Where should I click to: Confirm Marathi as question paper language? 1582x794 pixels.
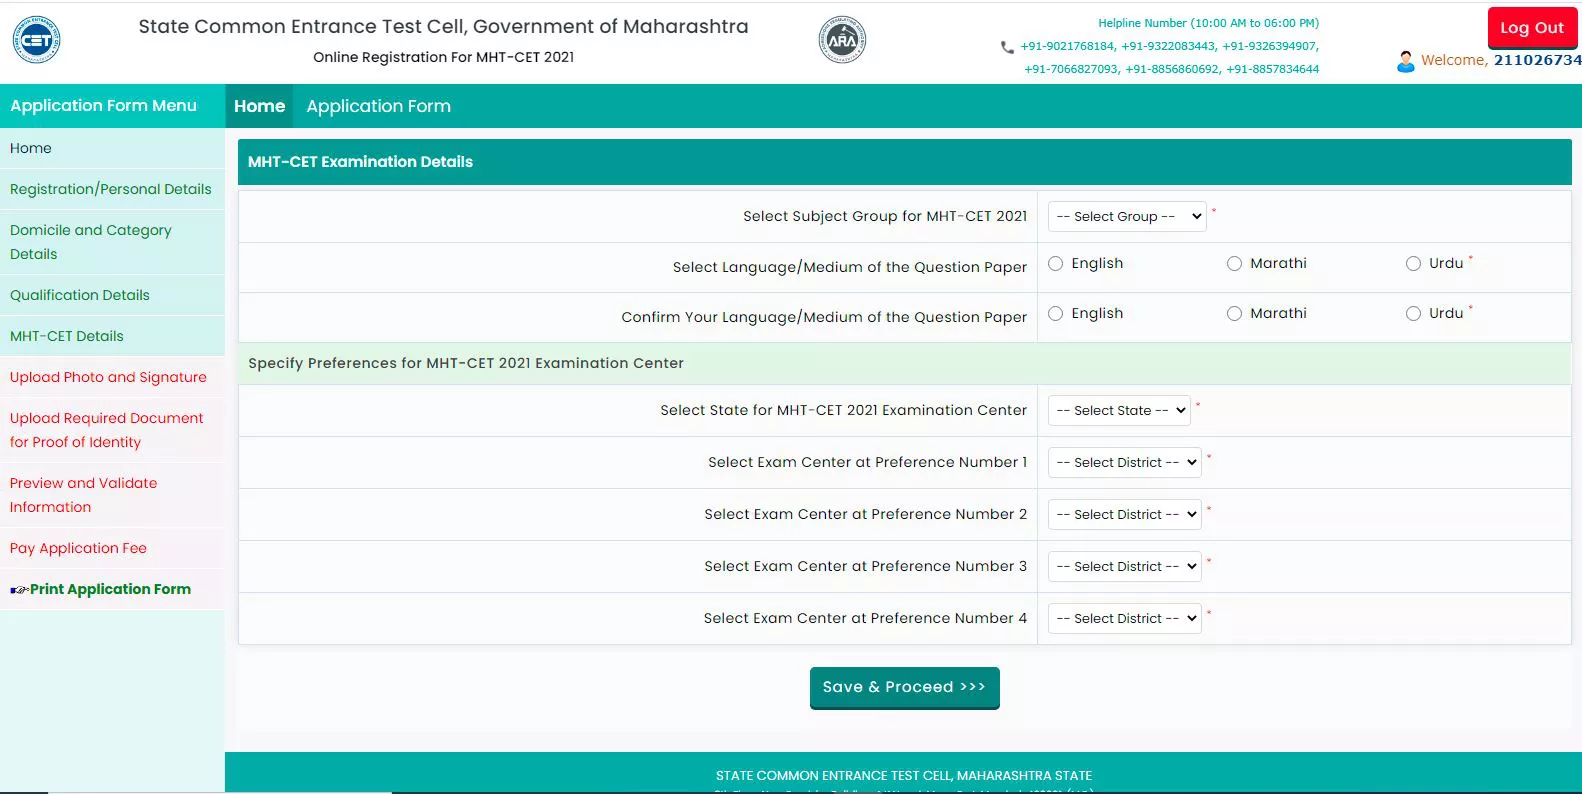point(1234,314)
